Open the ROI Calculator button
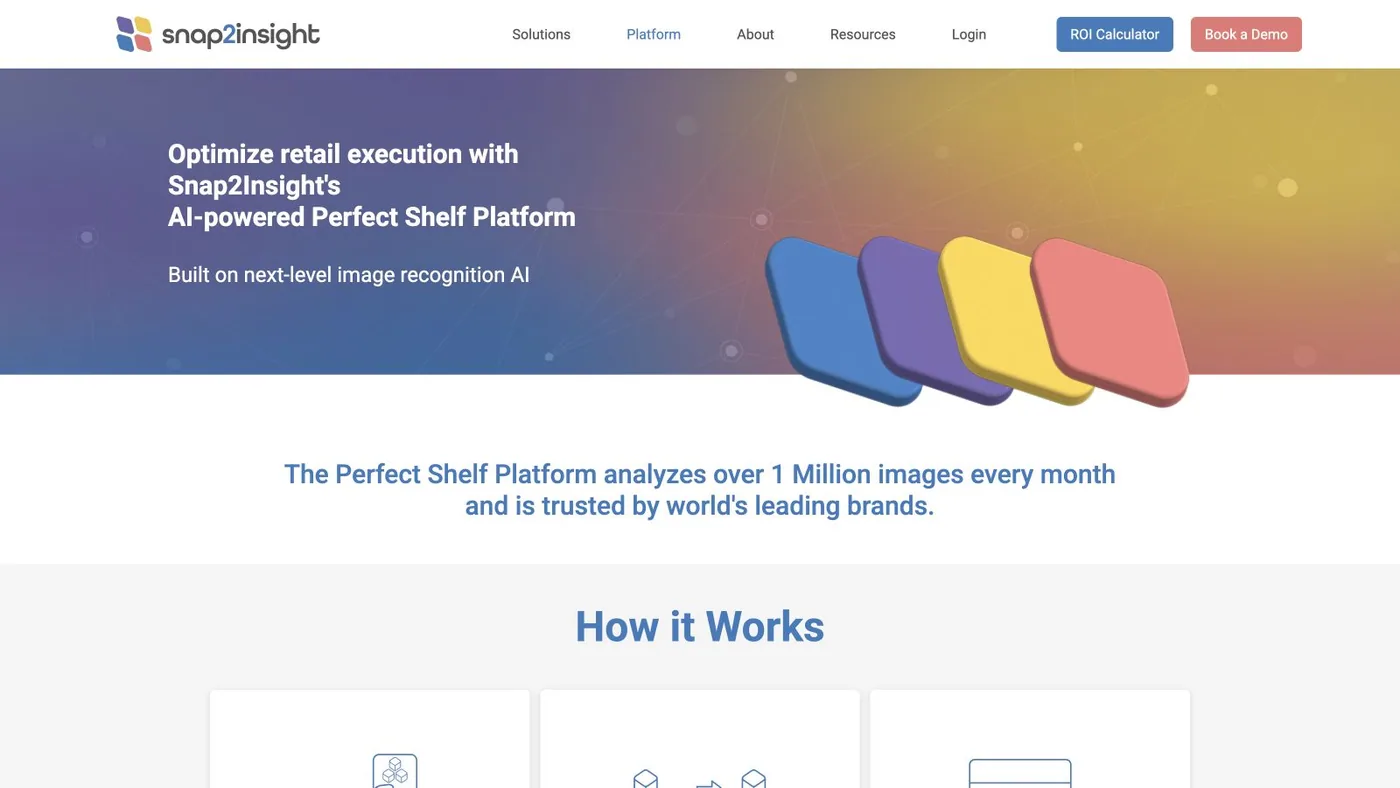The image size is (1400, 788). (1115, 34)
